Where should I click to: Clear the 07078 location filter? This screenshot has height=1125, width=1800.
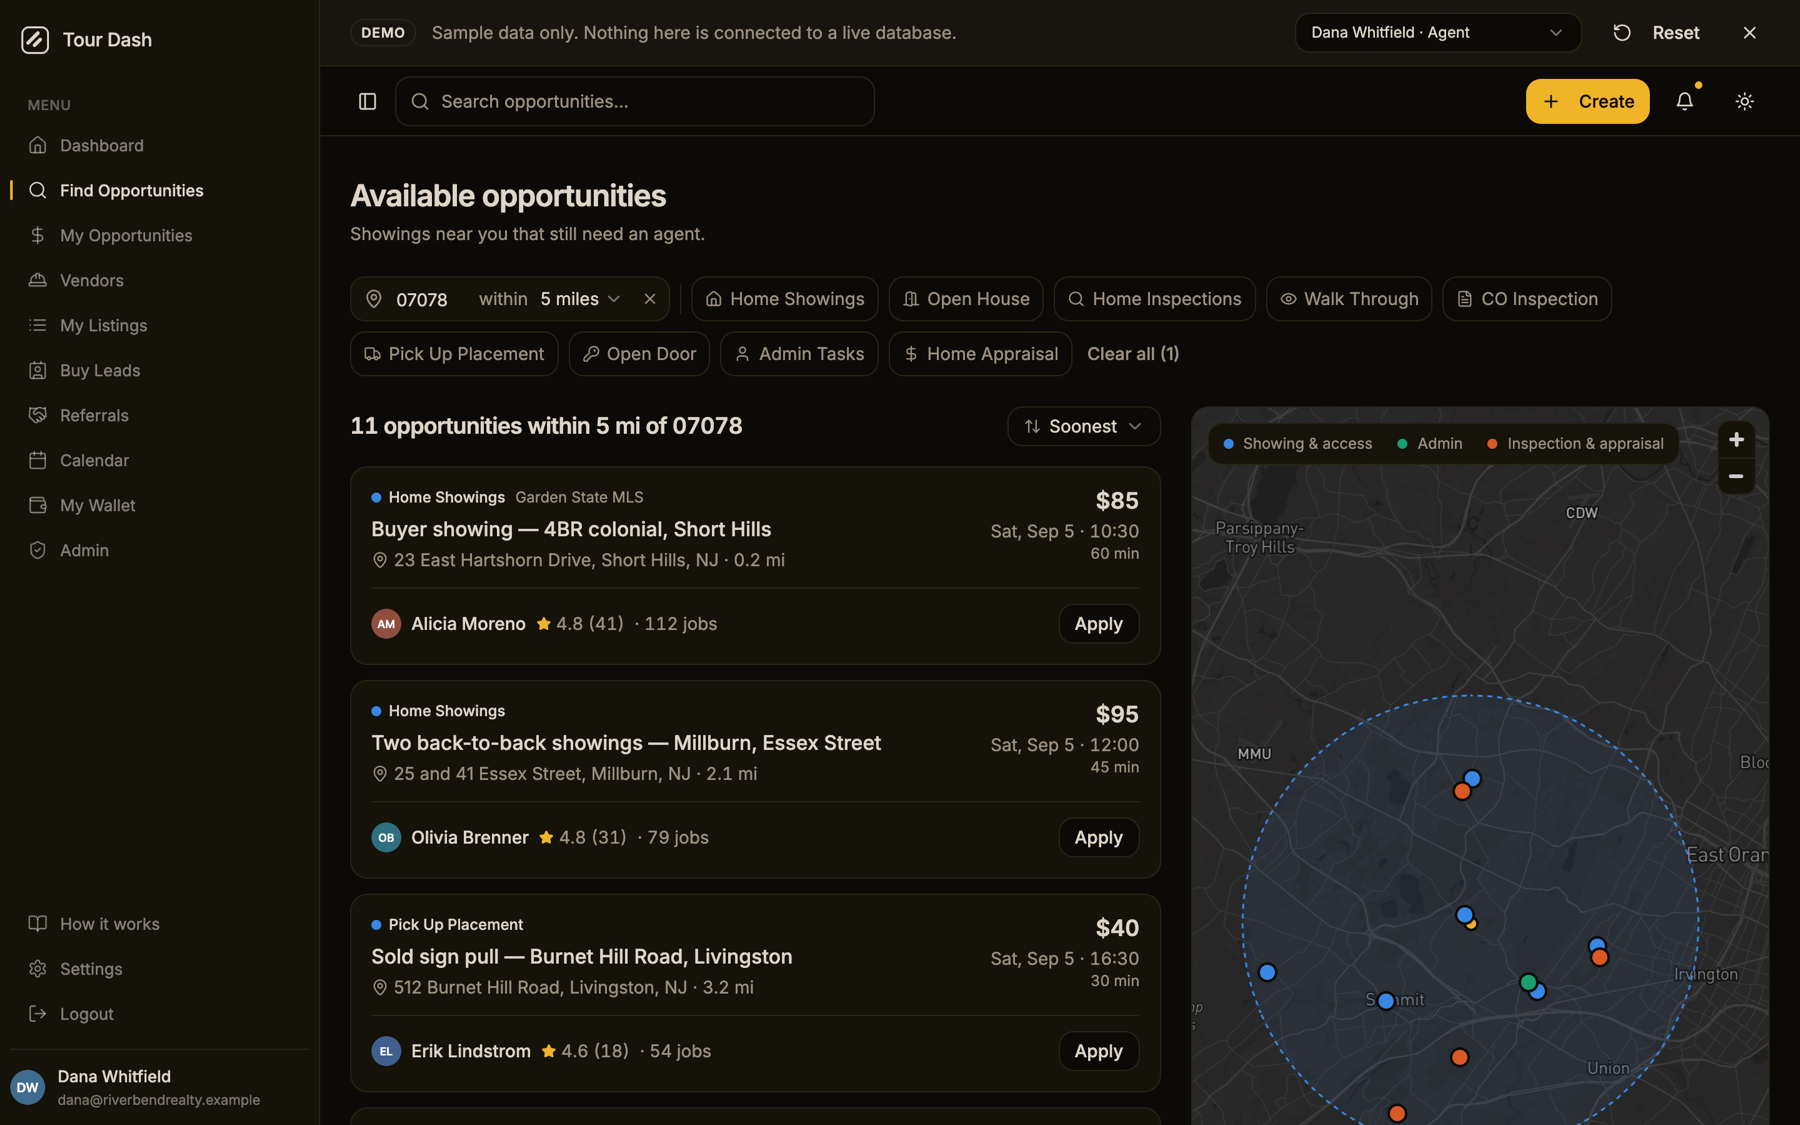(650, 299)
